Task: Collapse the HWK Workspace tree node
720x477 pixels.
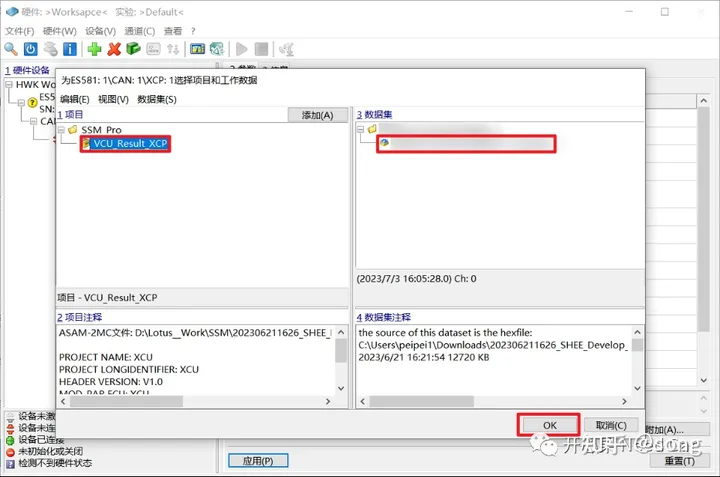Action: (9, 84)
